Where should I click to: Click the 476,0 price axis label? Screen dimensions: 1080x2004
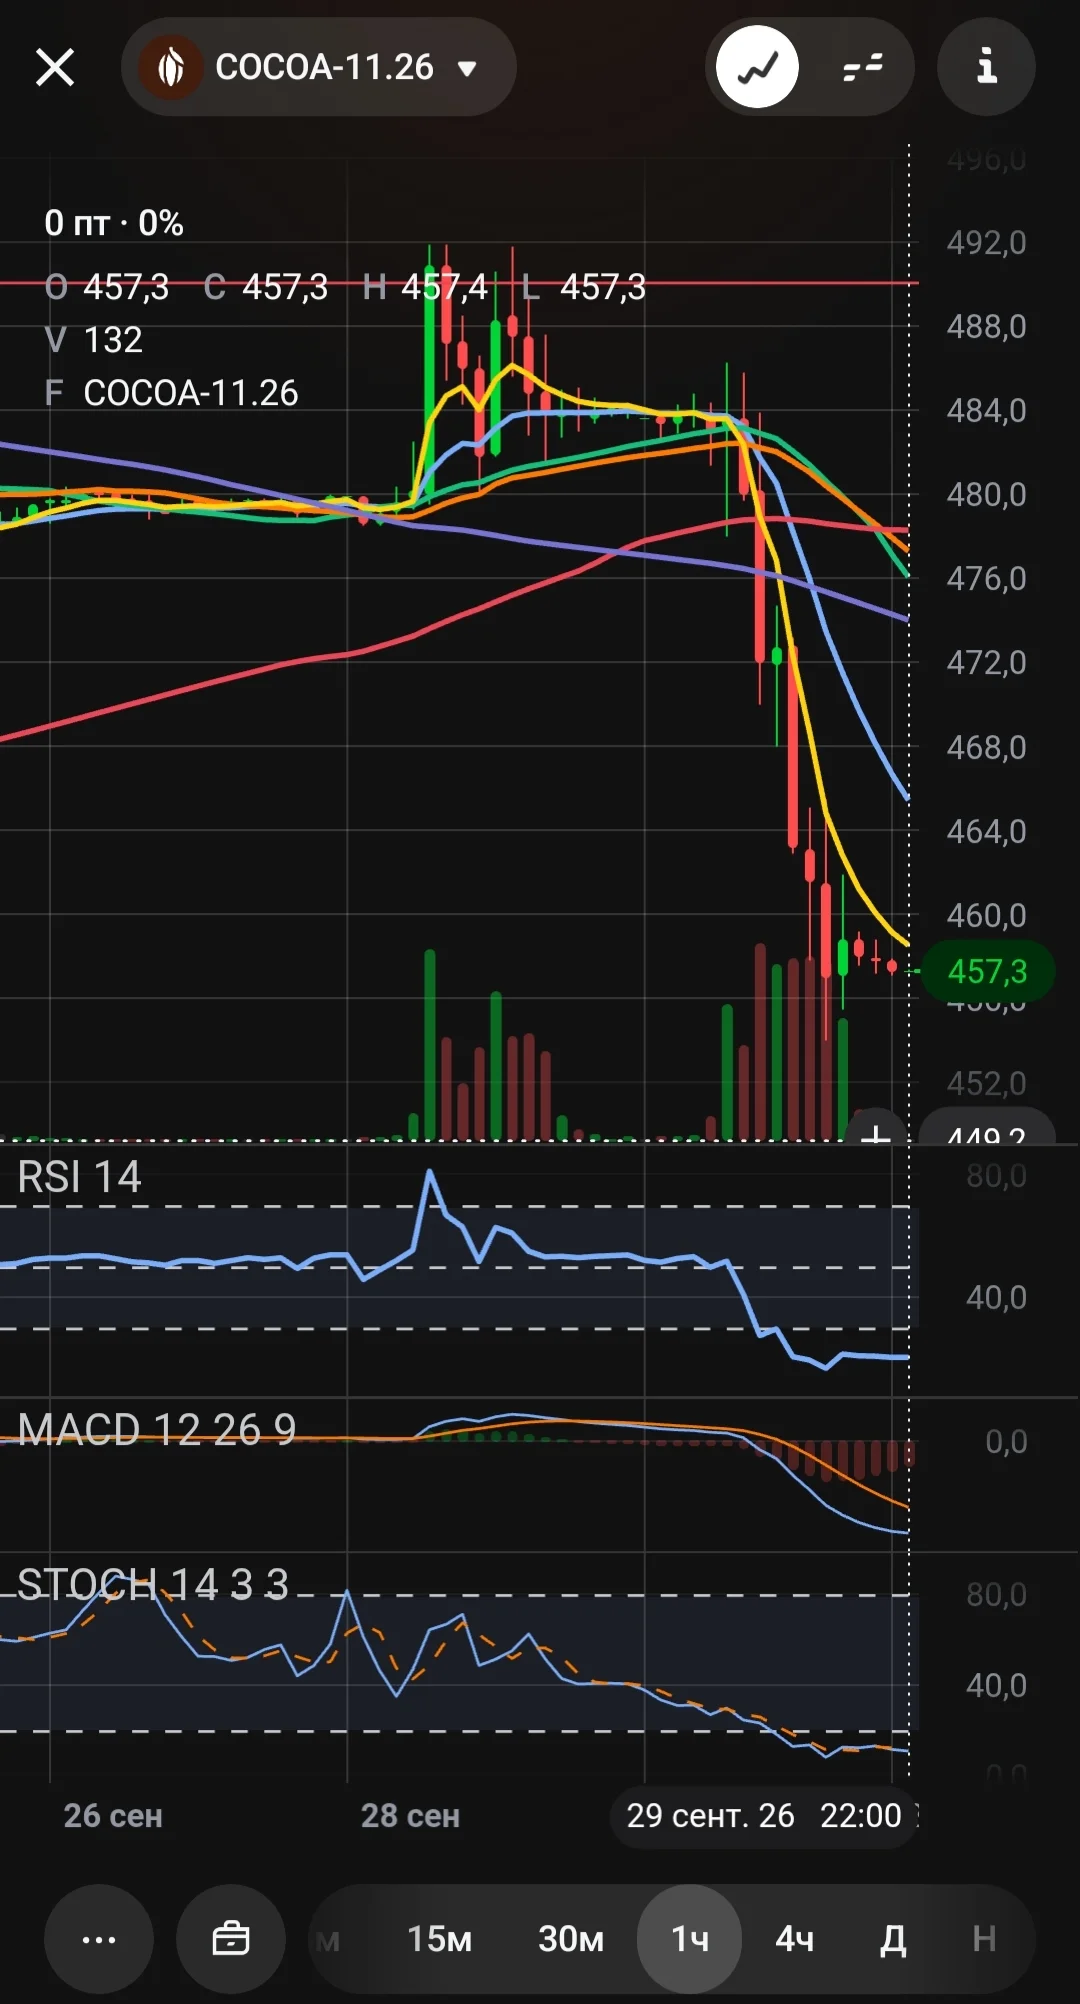tap(986, 578)
